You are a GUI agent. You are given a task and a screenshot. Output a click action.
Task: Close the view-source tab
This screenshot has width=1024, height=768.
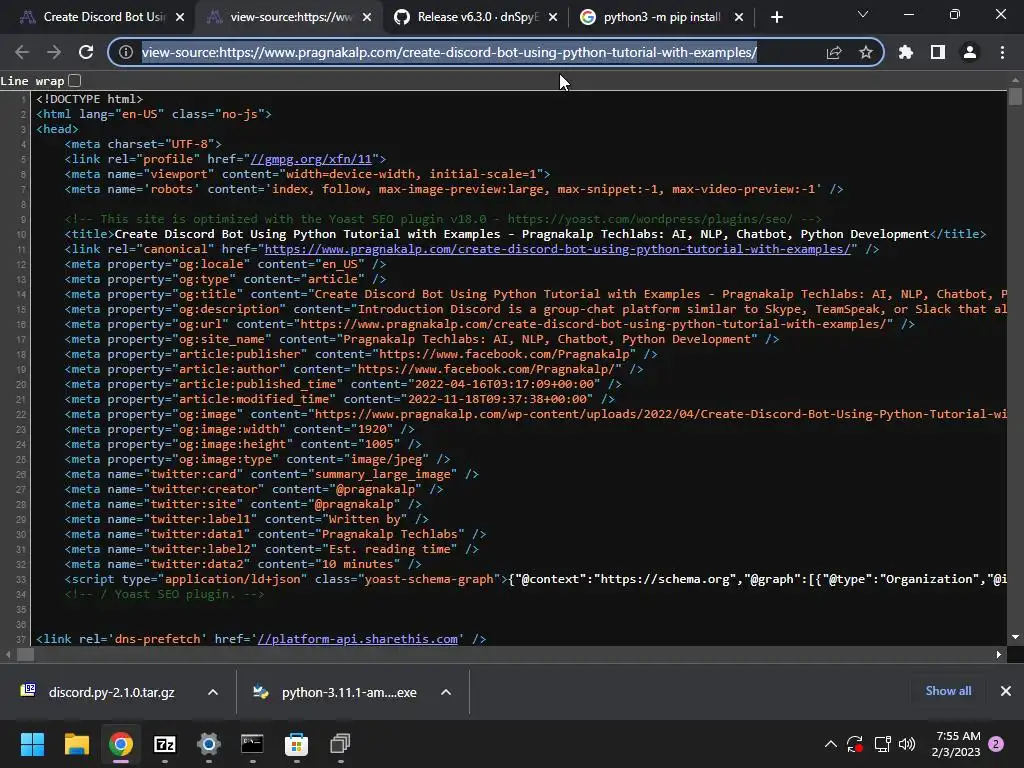pos(367,18)
